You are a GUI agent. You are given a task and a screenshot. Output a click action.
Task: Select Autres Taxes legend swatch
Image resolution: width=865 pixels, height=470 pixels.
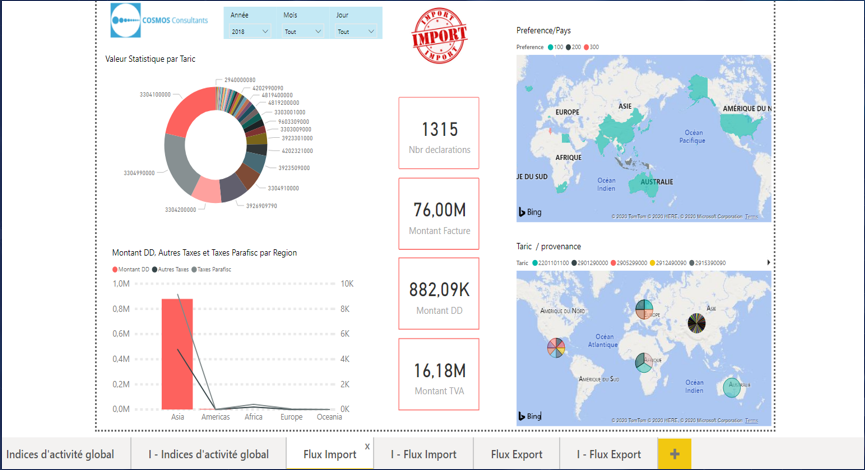click(154, 269)
